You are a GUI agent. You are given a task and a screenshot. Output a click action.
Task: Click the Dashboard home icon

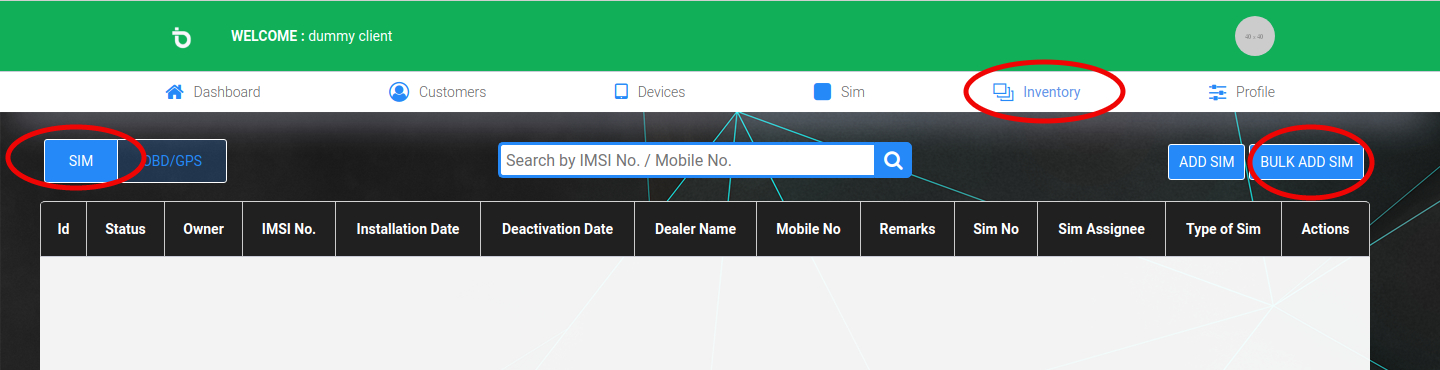175,92
